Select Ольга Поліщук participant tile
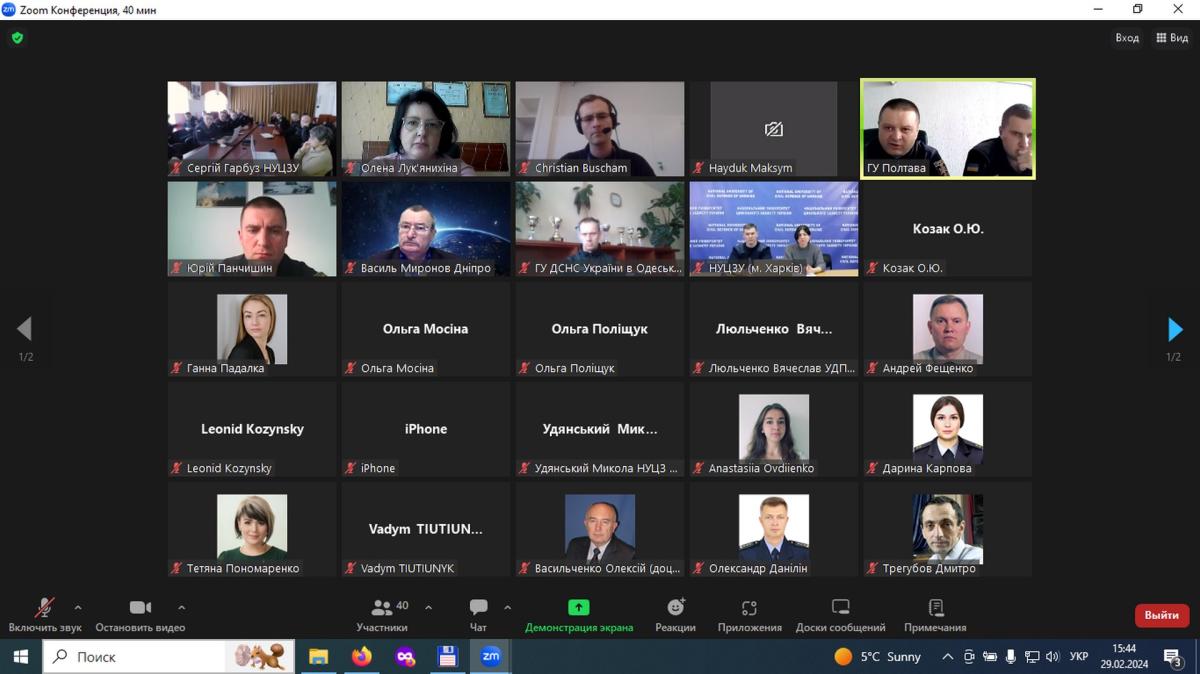Viewport: 1200px width, 674px height. pos(600,329)
